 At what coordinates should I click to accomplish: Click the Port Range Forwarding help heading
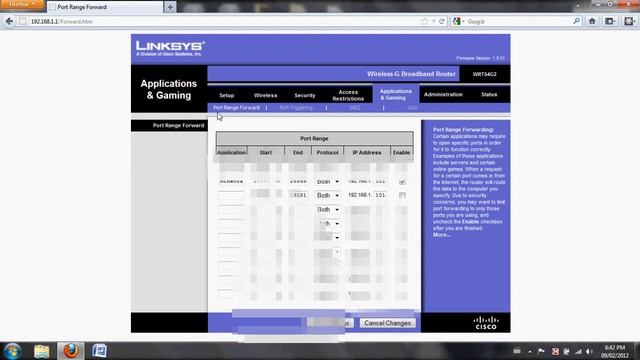click(463, 129)
